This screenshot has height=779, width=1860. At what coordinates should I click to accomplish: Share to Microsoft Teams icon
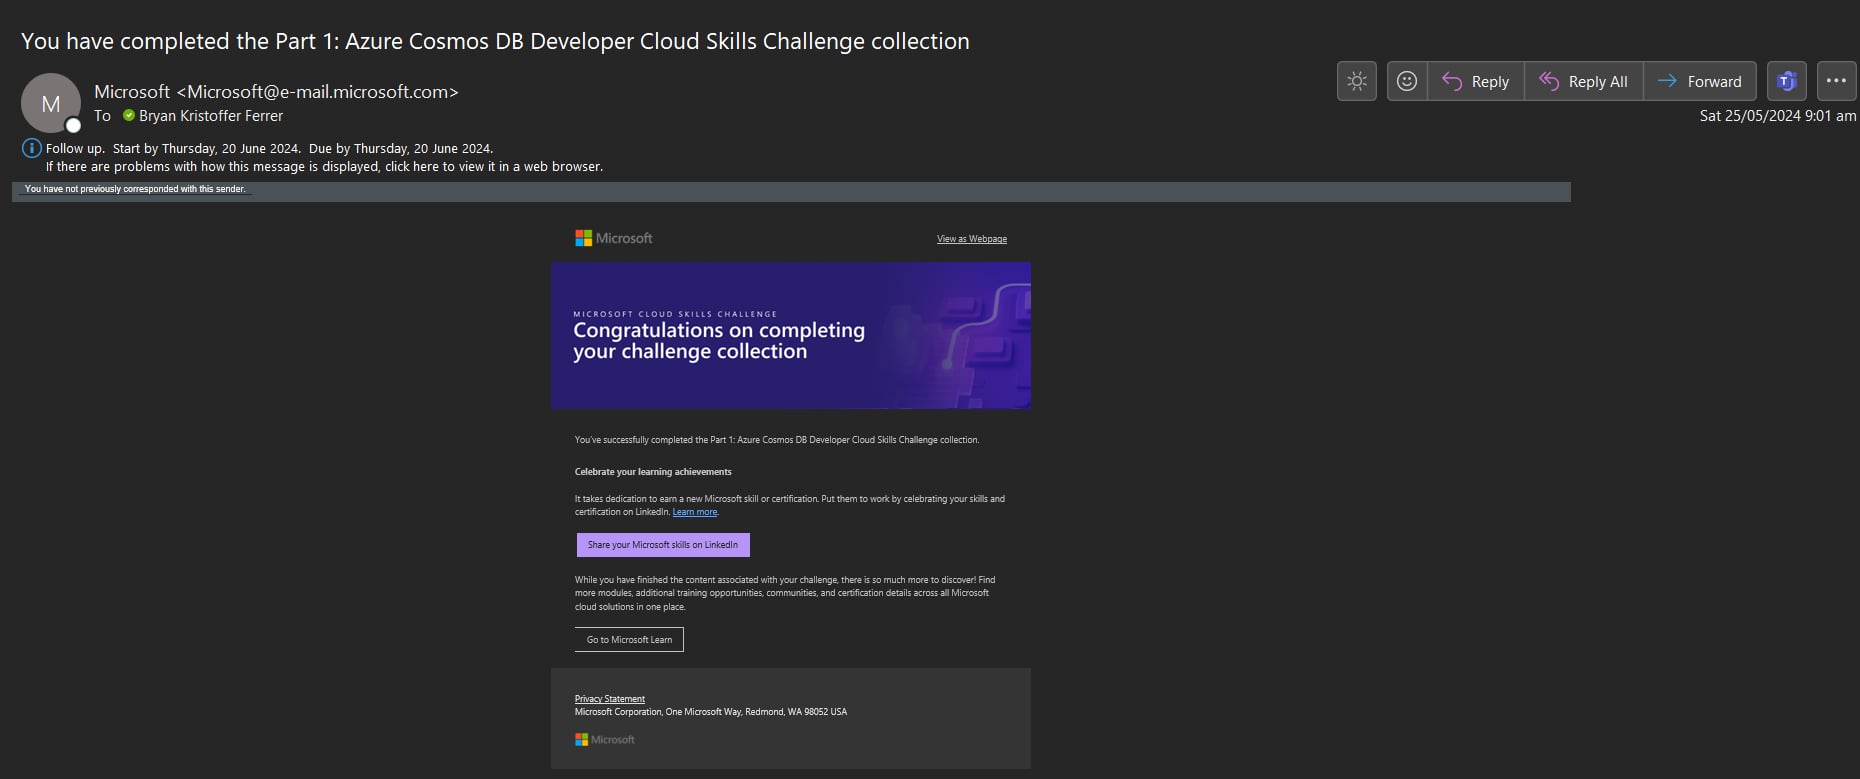pos(1787,81)
